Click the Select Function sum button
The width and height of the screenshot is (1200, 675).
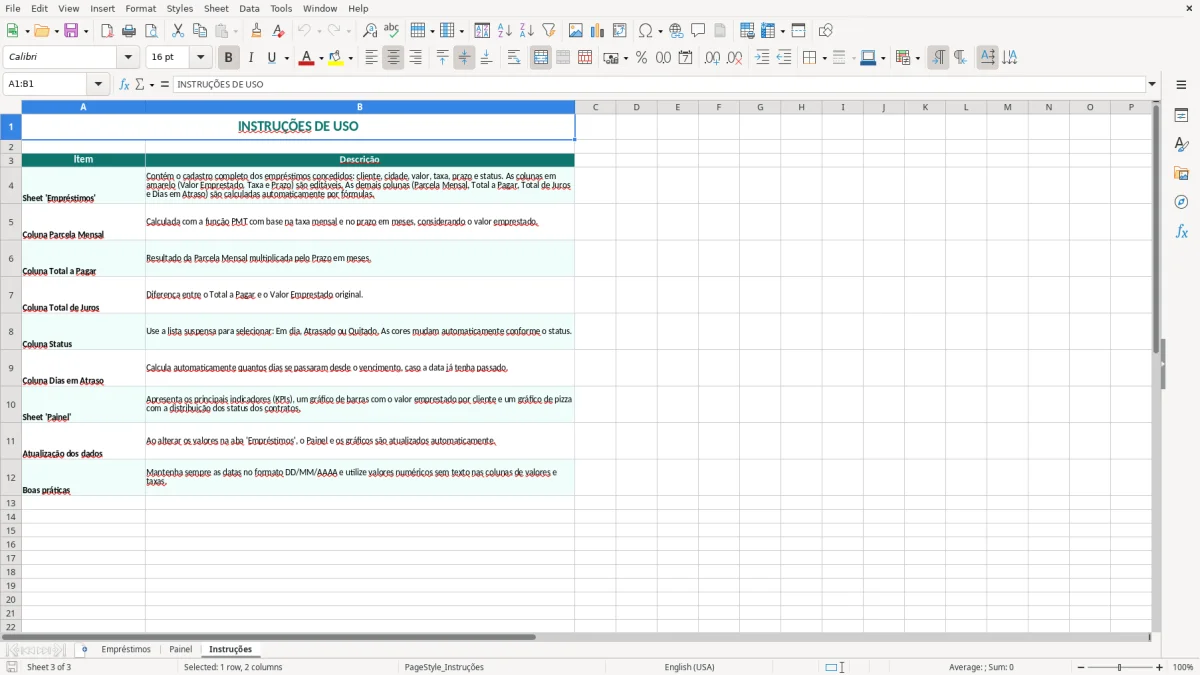(x=140, y=85)
